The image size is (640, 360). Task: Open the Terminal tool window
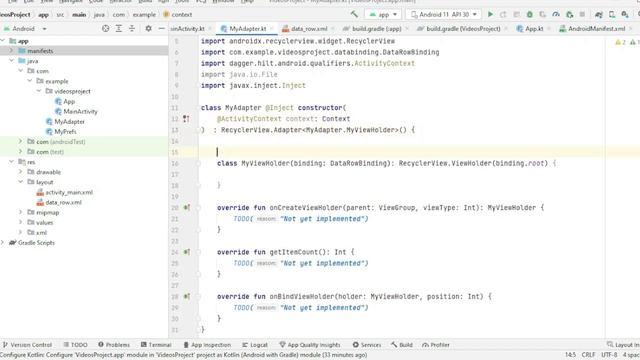point(156,345)
